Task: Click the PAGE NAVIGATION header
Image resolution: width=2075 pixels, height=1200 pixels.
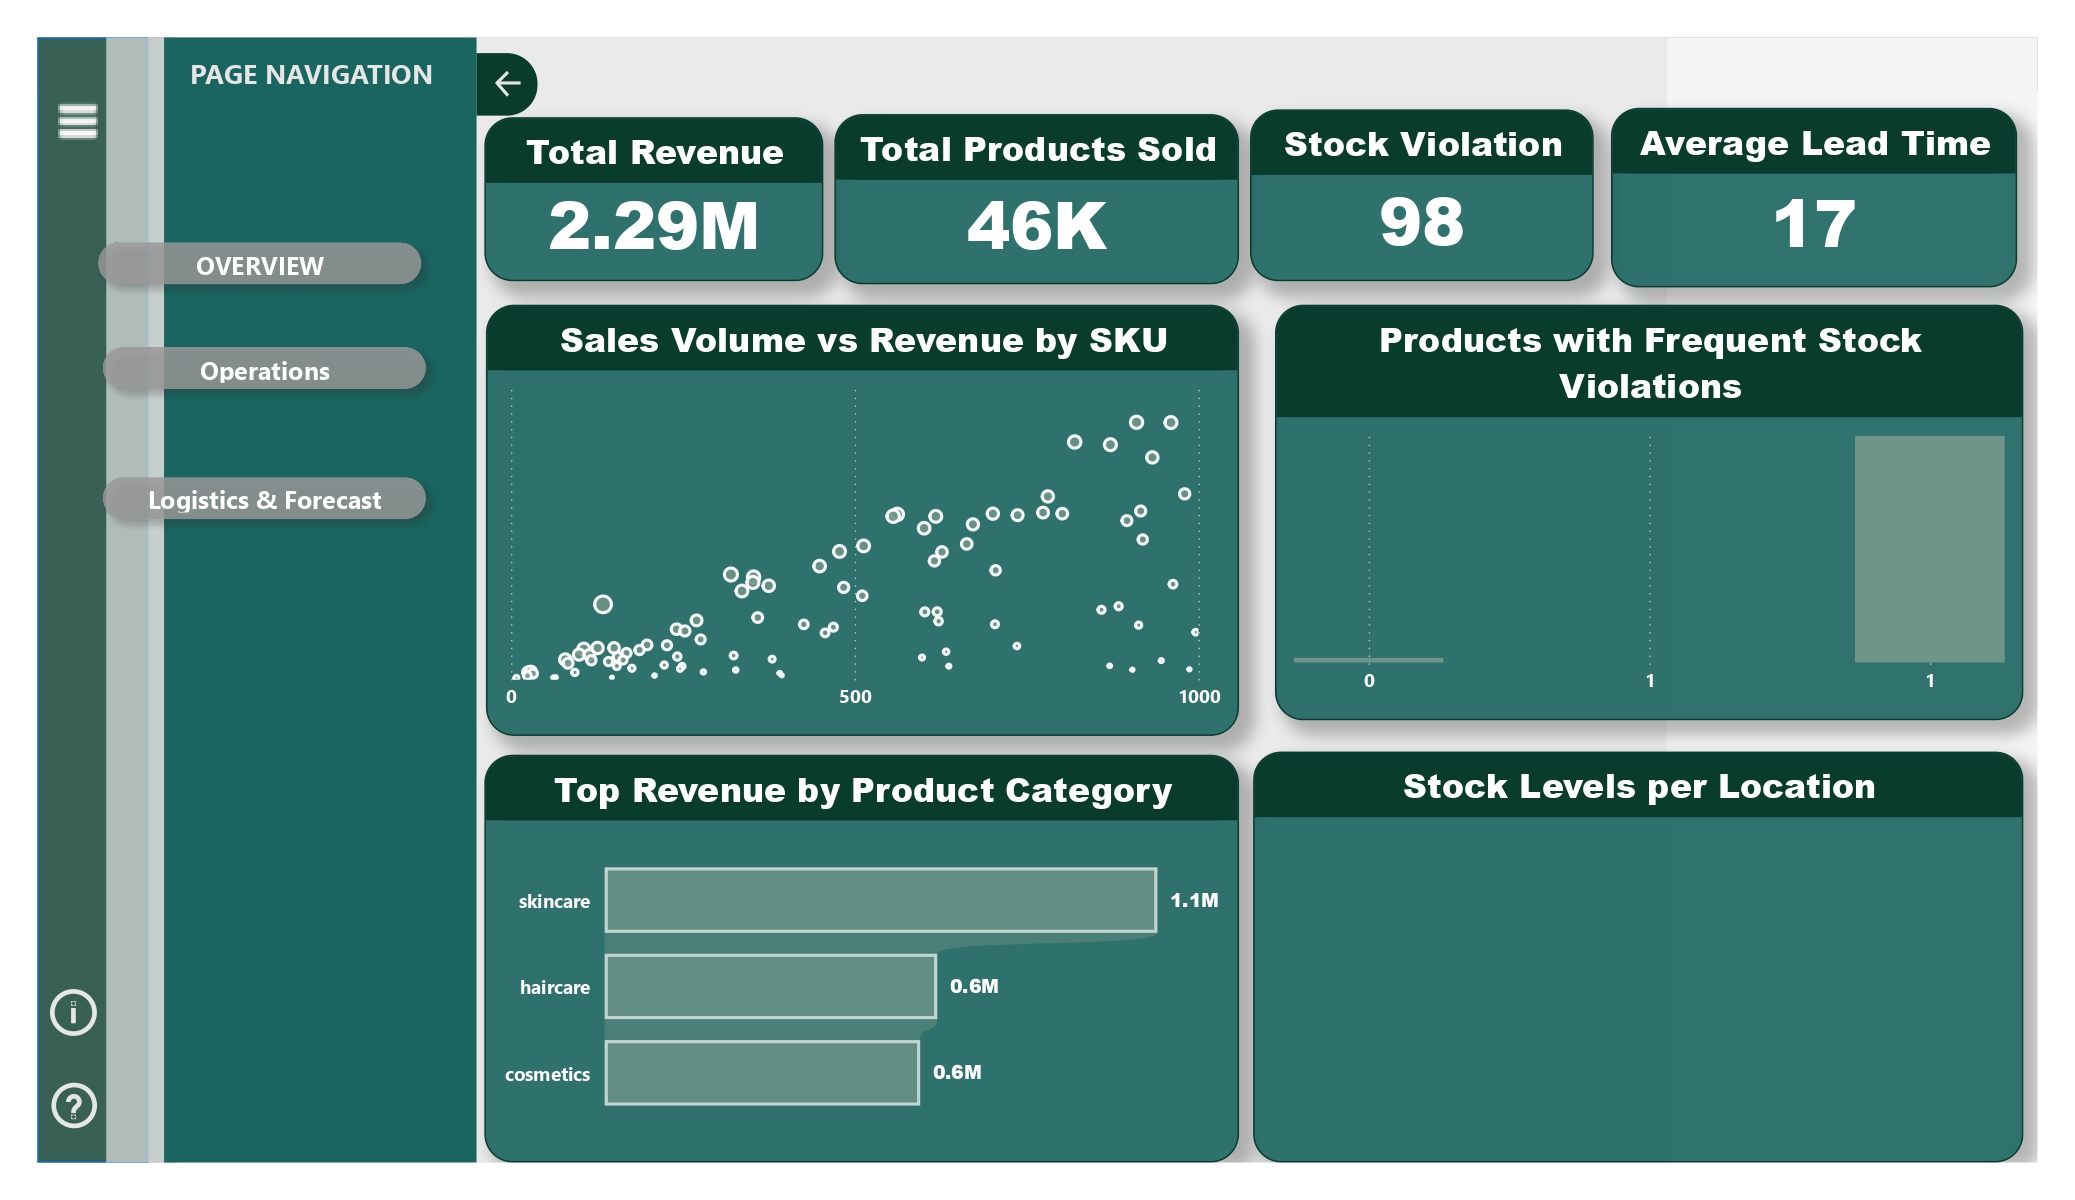Action: coord(311,75)
